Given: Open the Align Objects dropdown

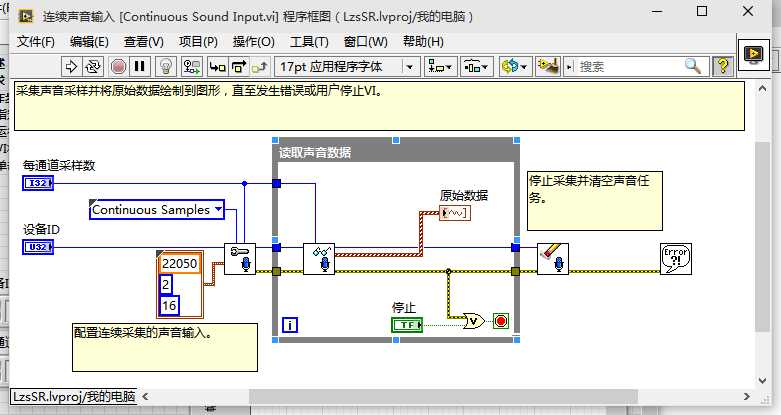Looking at the screenshot, I should click(439, 66).
